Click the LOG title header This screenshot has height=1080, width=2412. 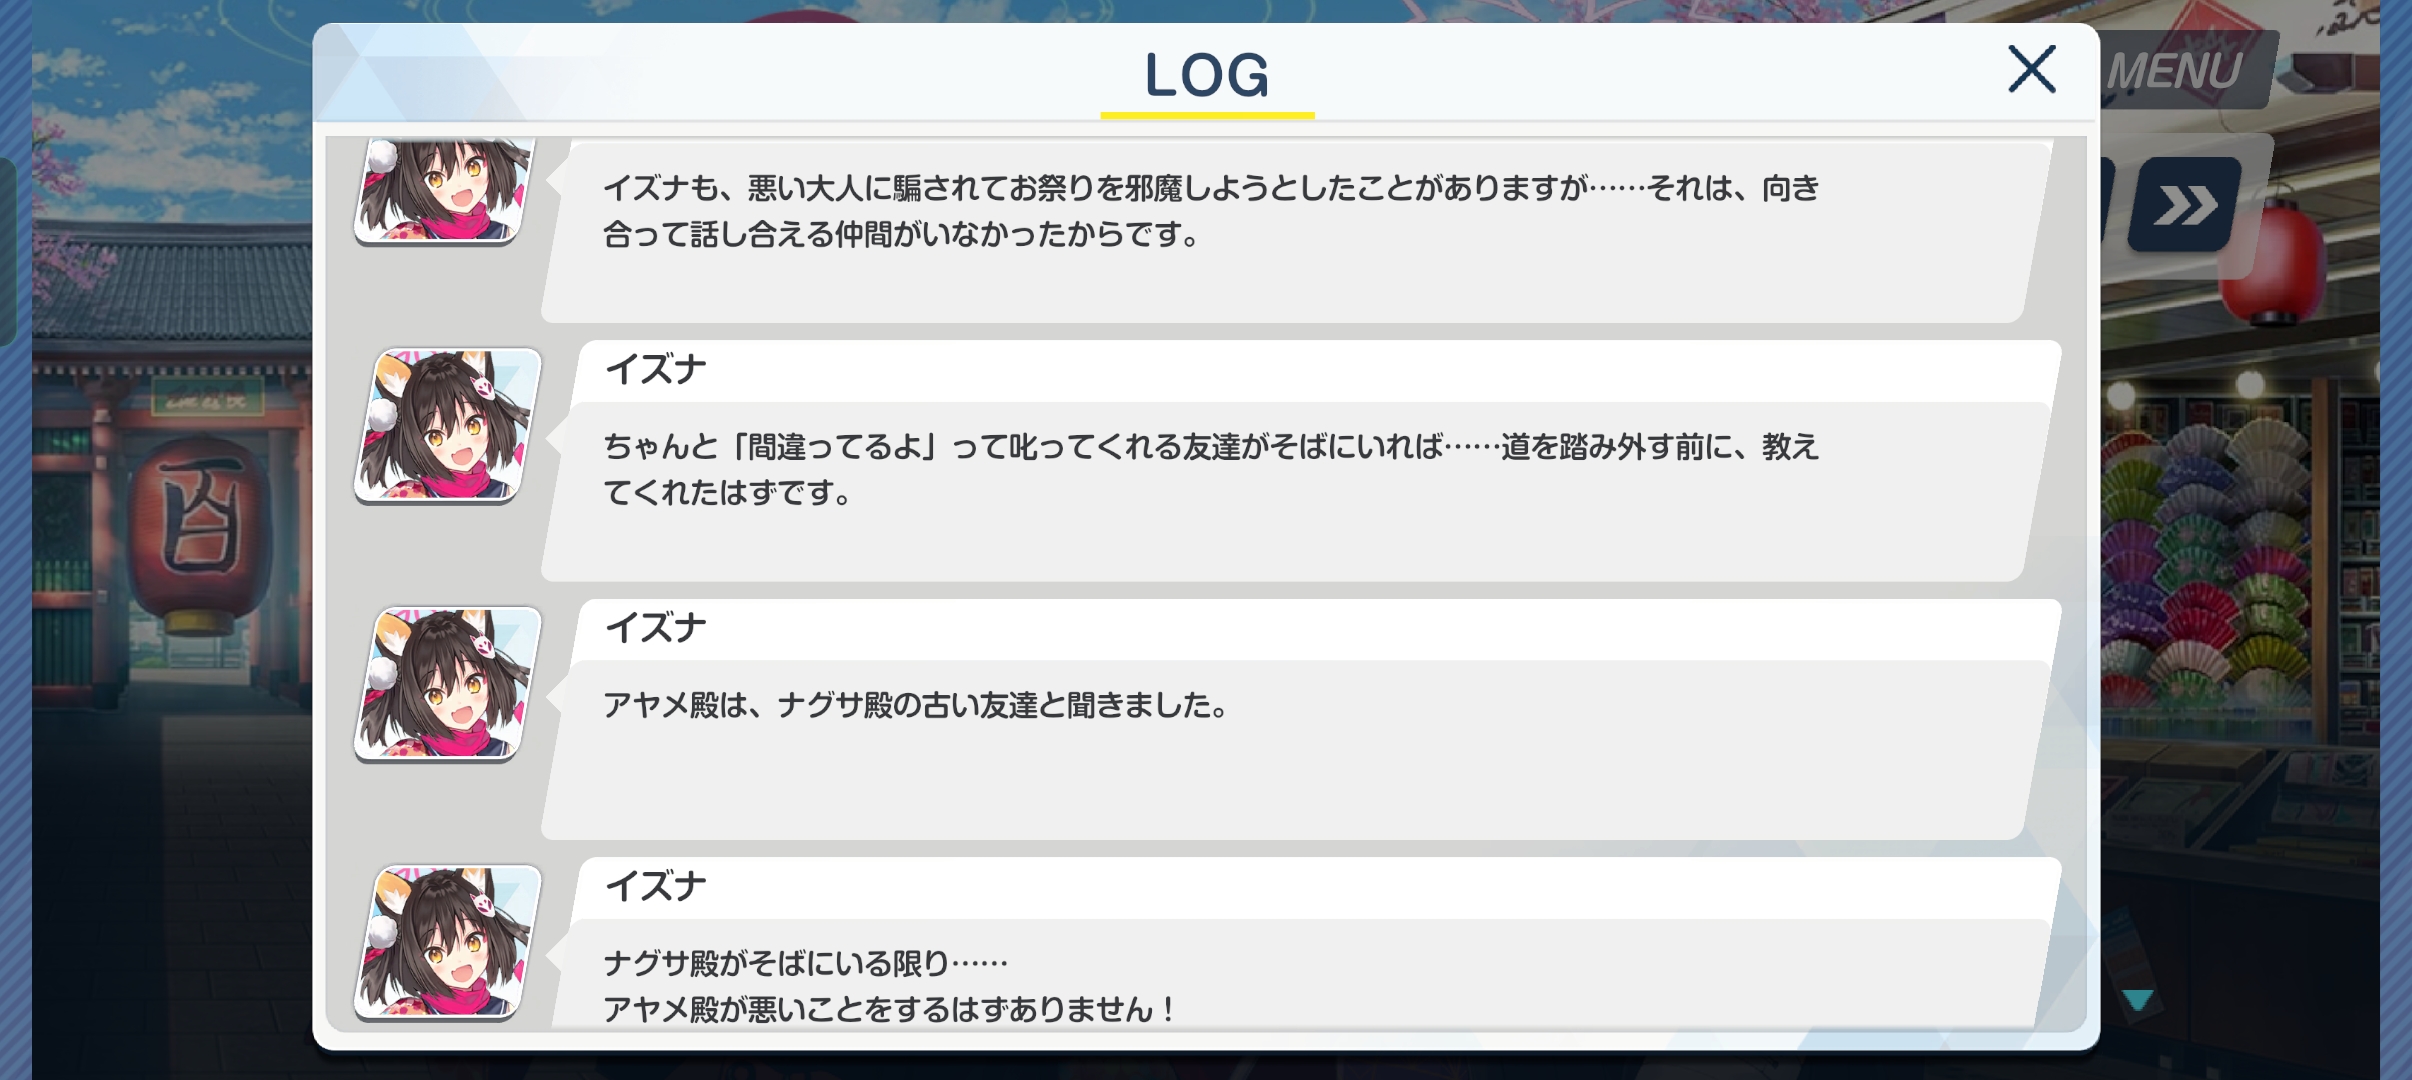[1207, 76]
